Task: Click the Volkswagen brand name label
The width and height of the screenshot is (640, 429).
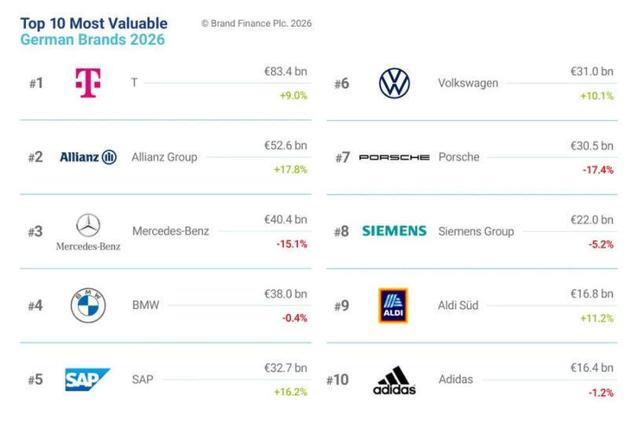Action: (468, 83)
